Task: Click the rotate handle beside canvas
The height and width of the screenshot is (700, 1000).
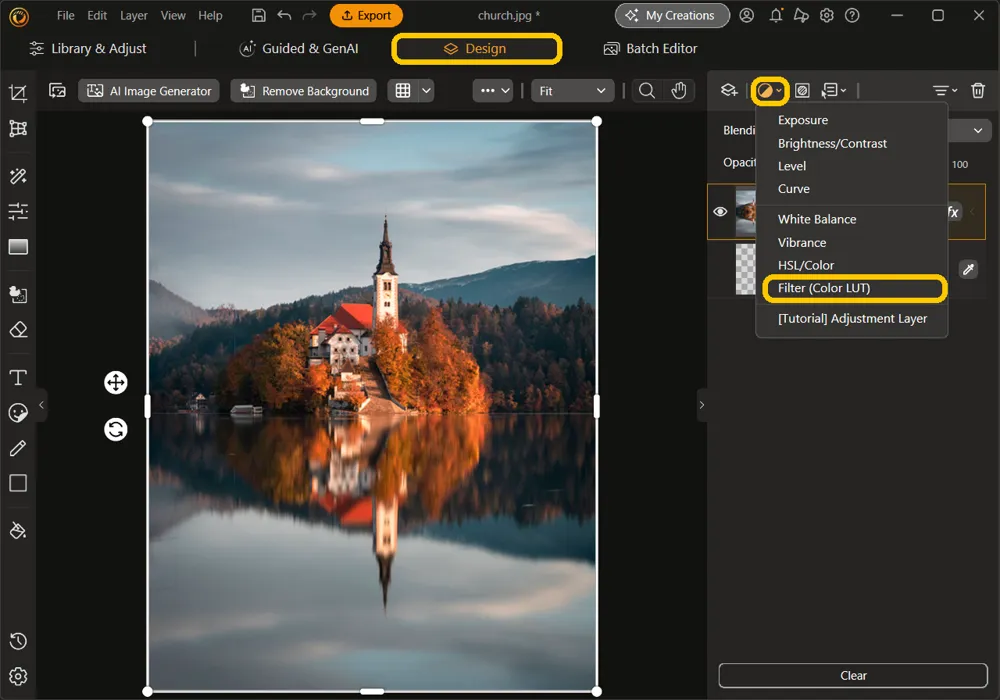Action: 115,430
